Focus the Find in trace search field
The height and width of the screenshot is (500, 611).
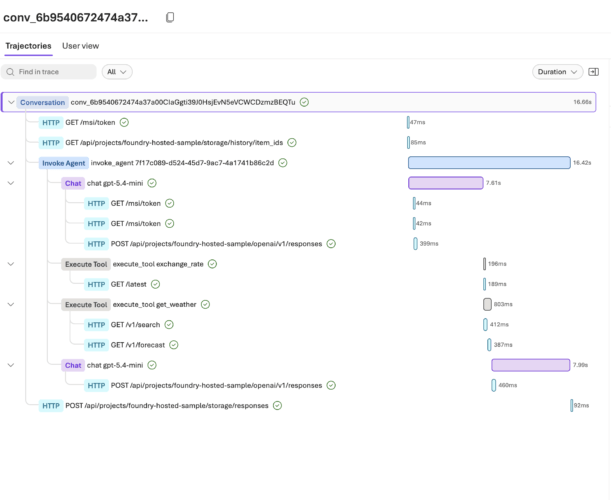(49, 72)
